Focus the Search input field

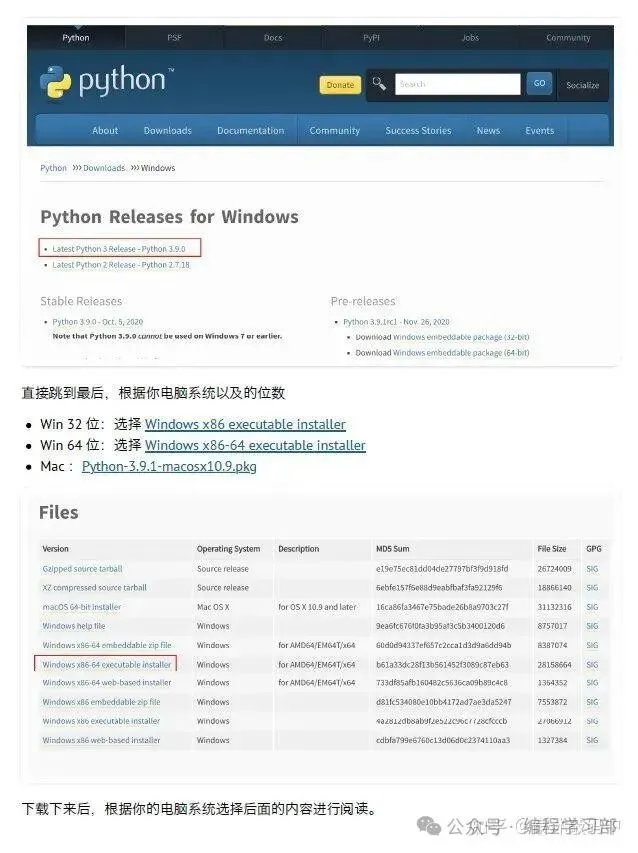(x=457, y=84)
